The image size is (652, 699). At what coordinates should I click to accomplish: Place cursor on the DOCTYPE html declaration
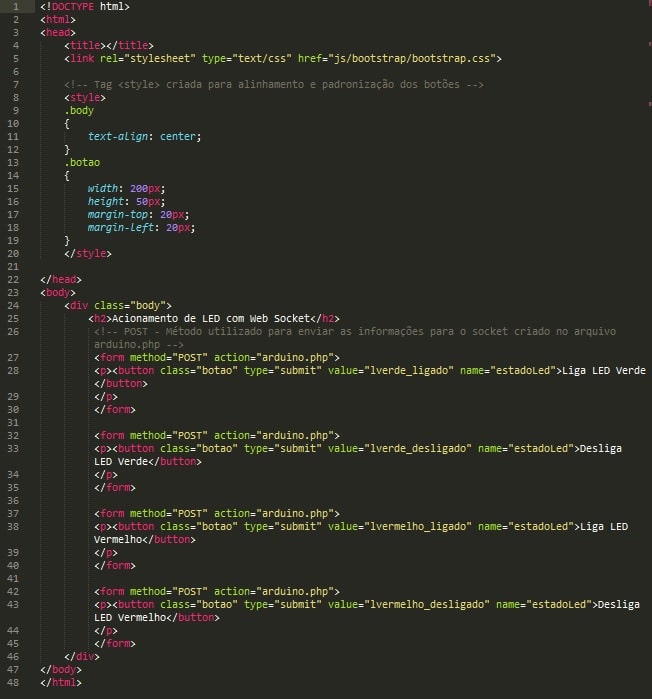[x=85, y=6]
